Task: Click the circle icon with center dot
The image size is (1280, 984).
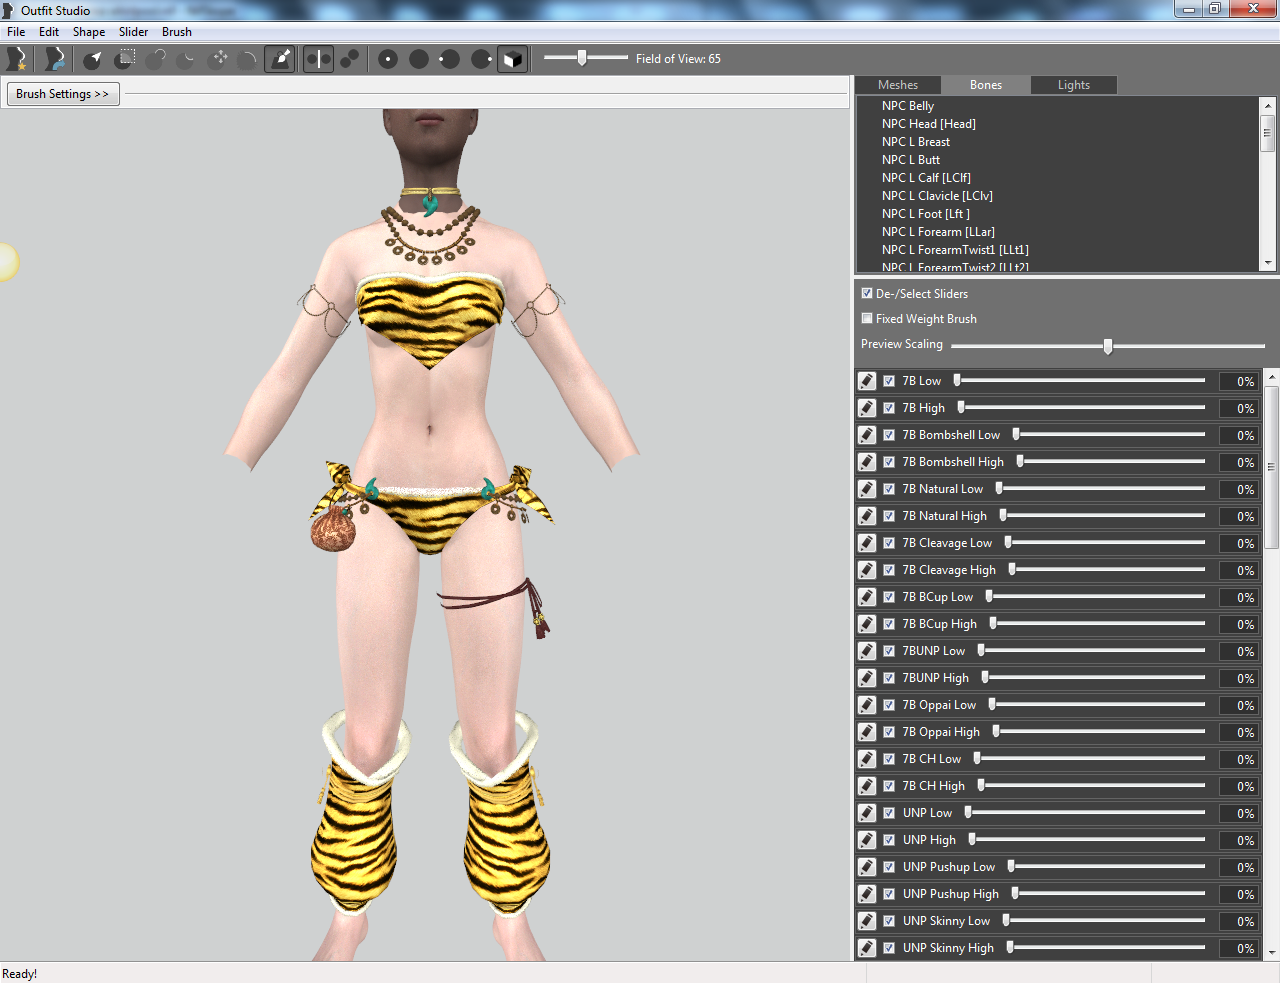Action: point(388,59)
